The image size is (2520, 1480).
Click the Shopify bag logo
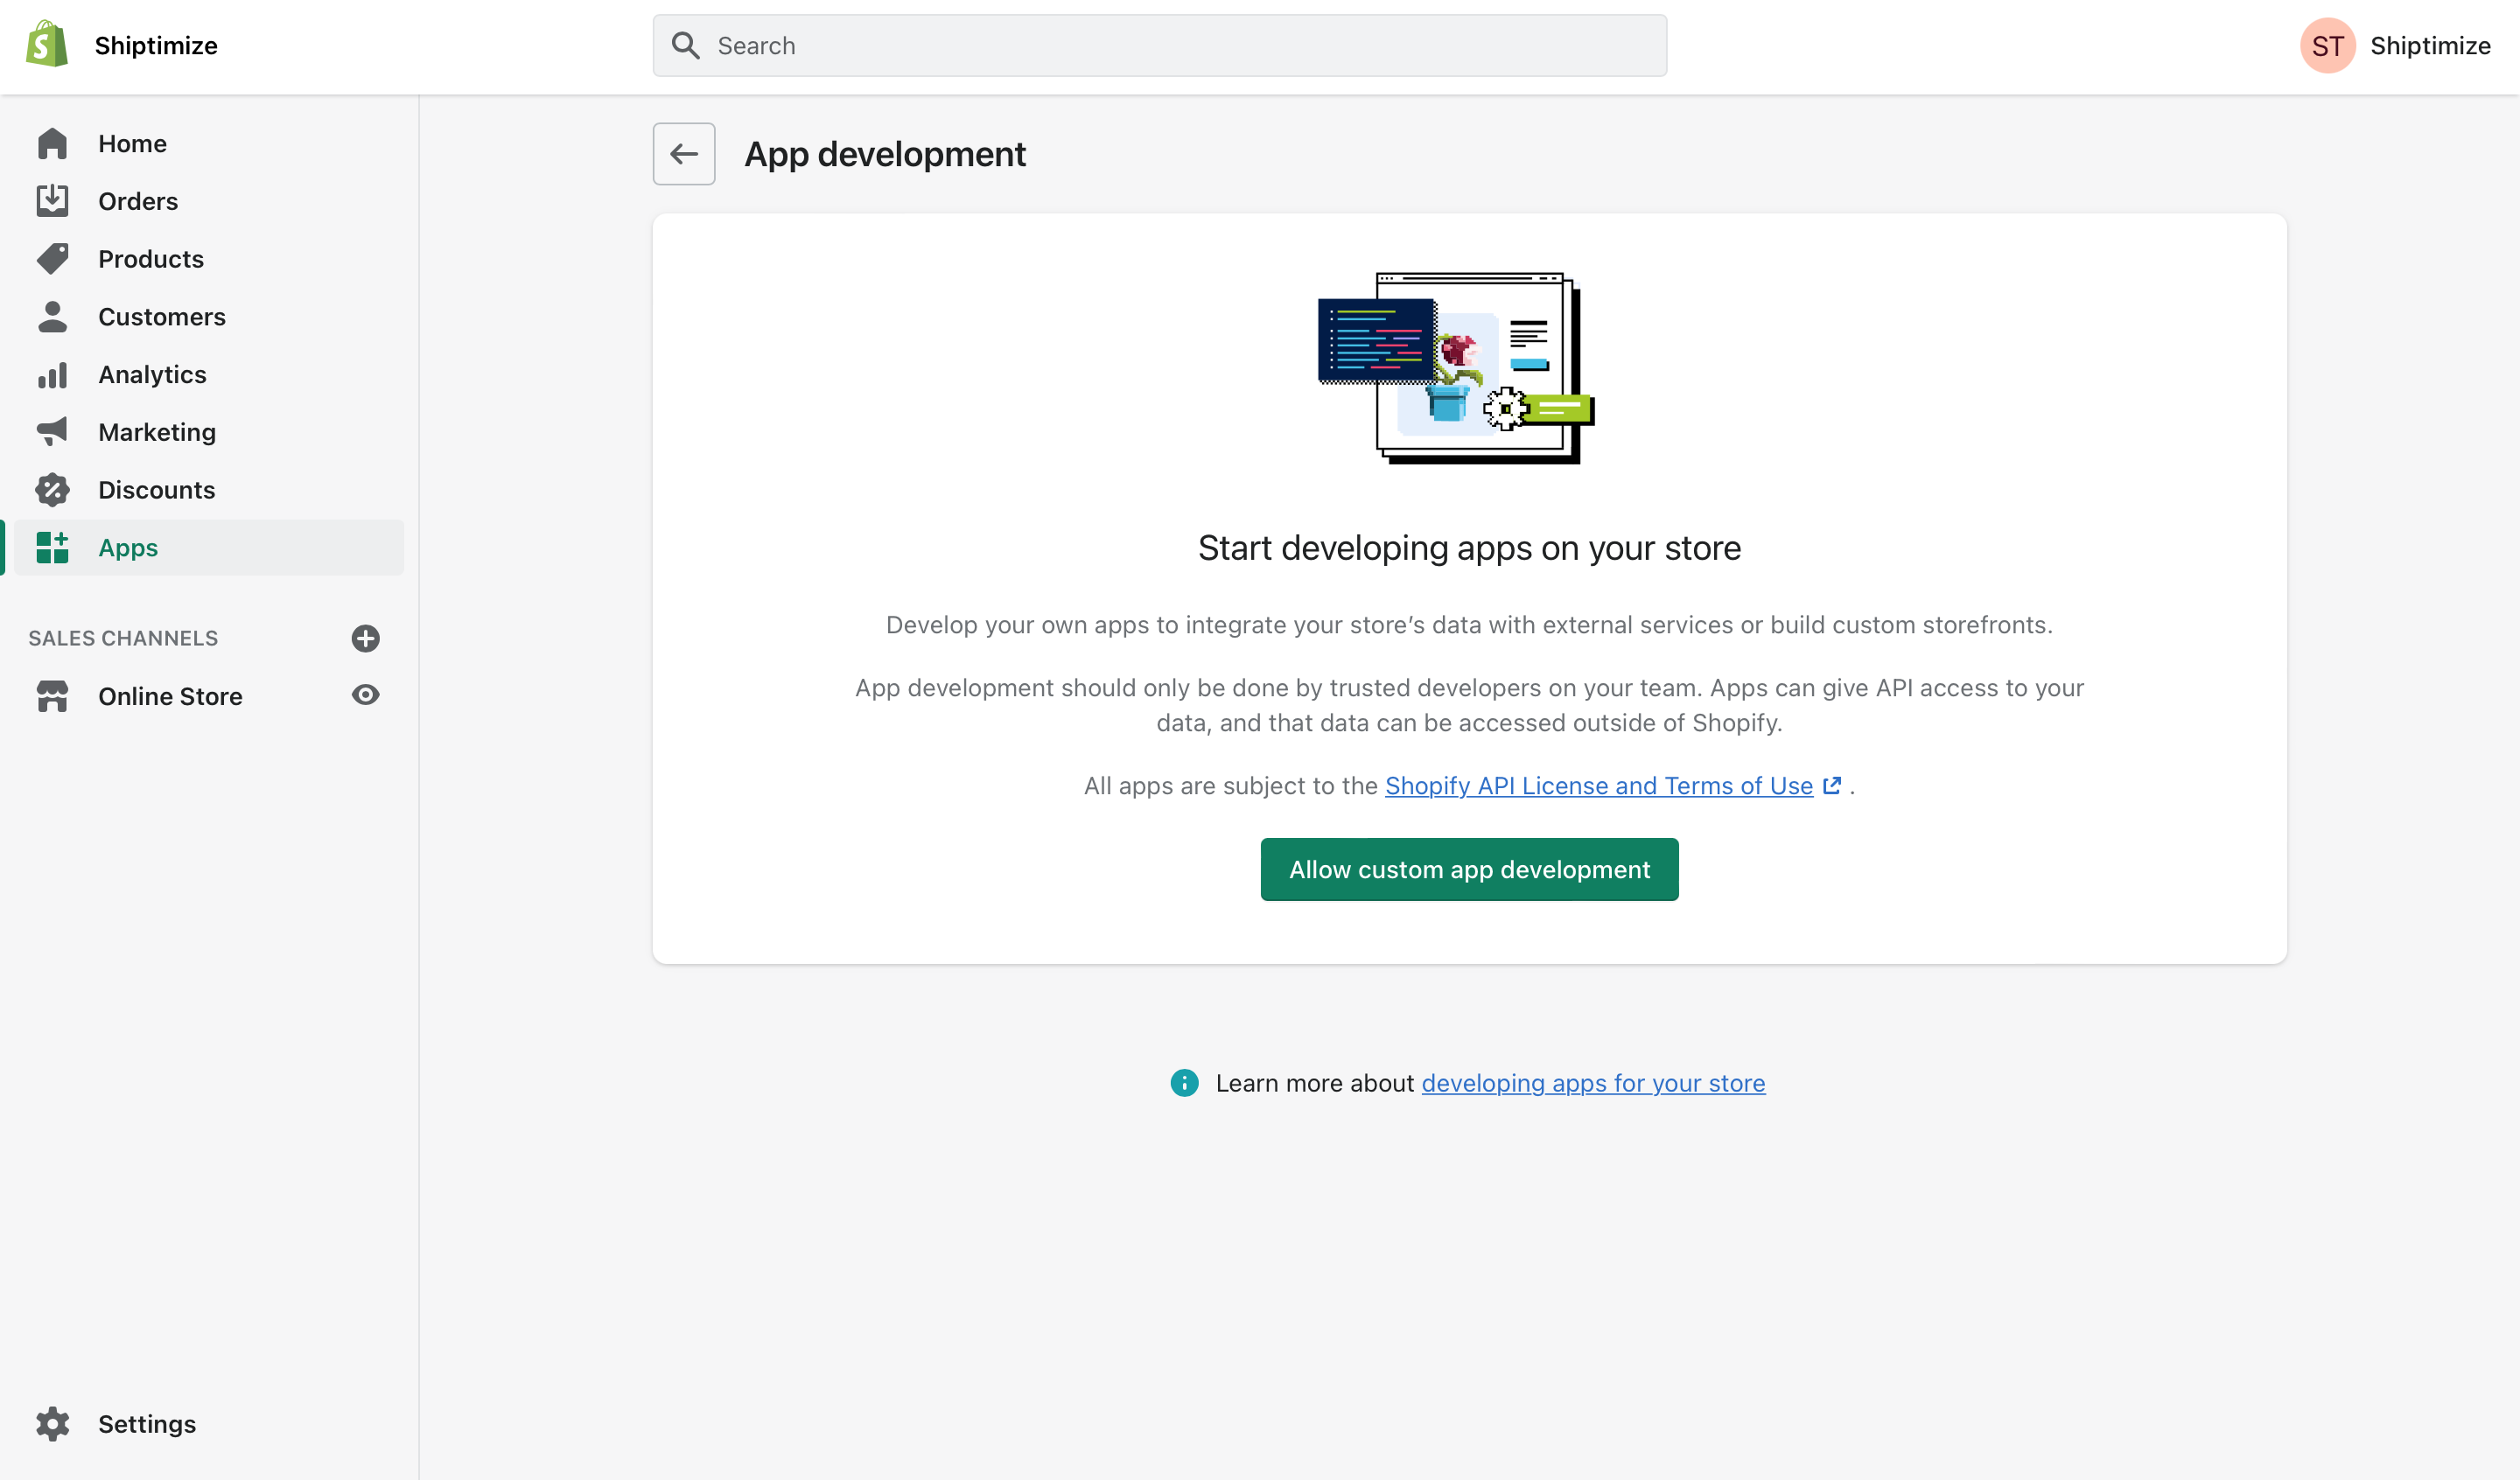pyautogui.click(x=47, y=45)
